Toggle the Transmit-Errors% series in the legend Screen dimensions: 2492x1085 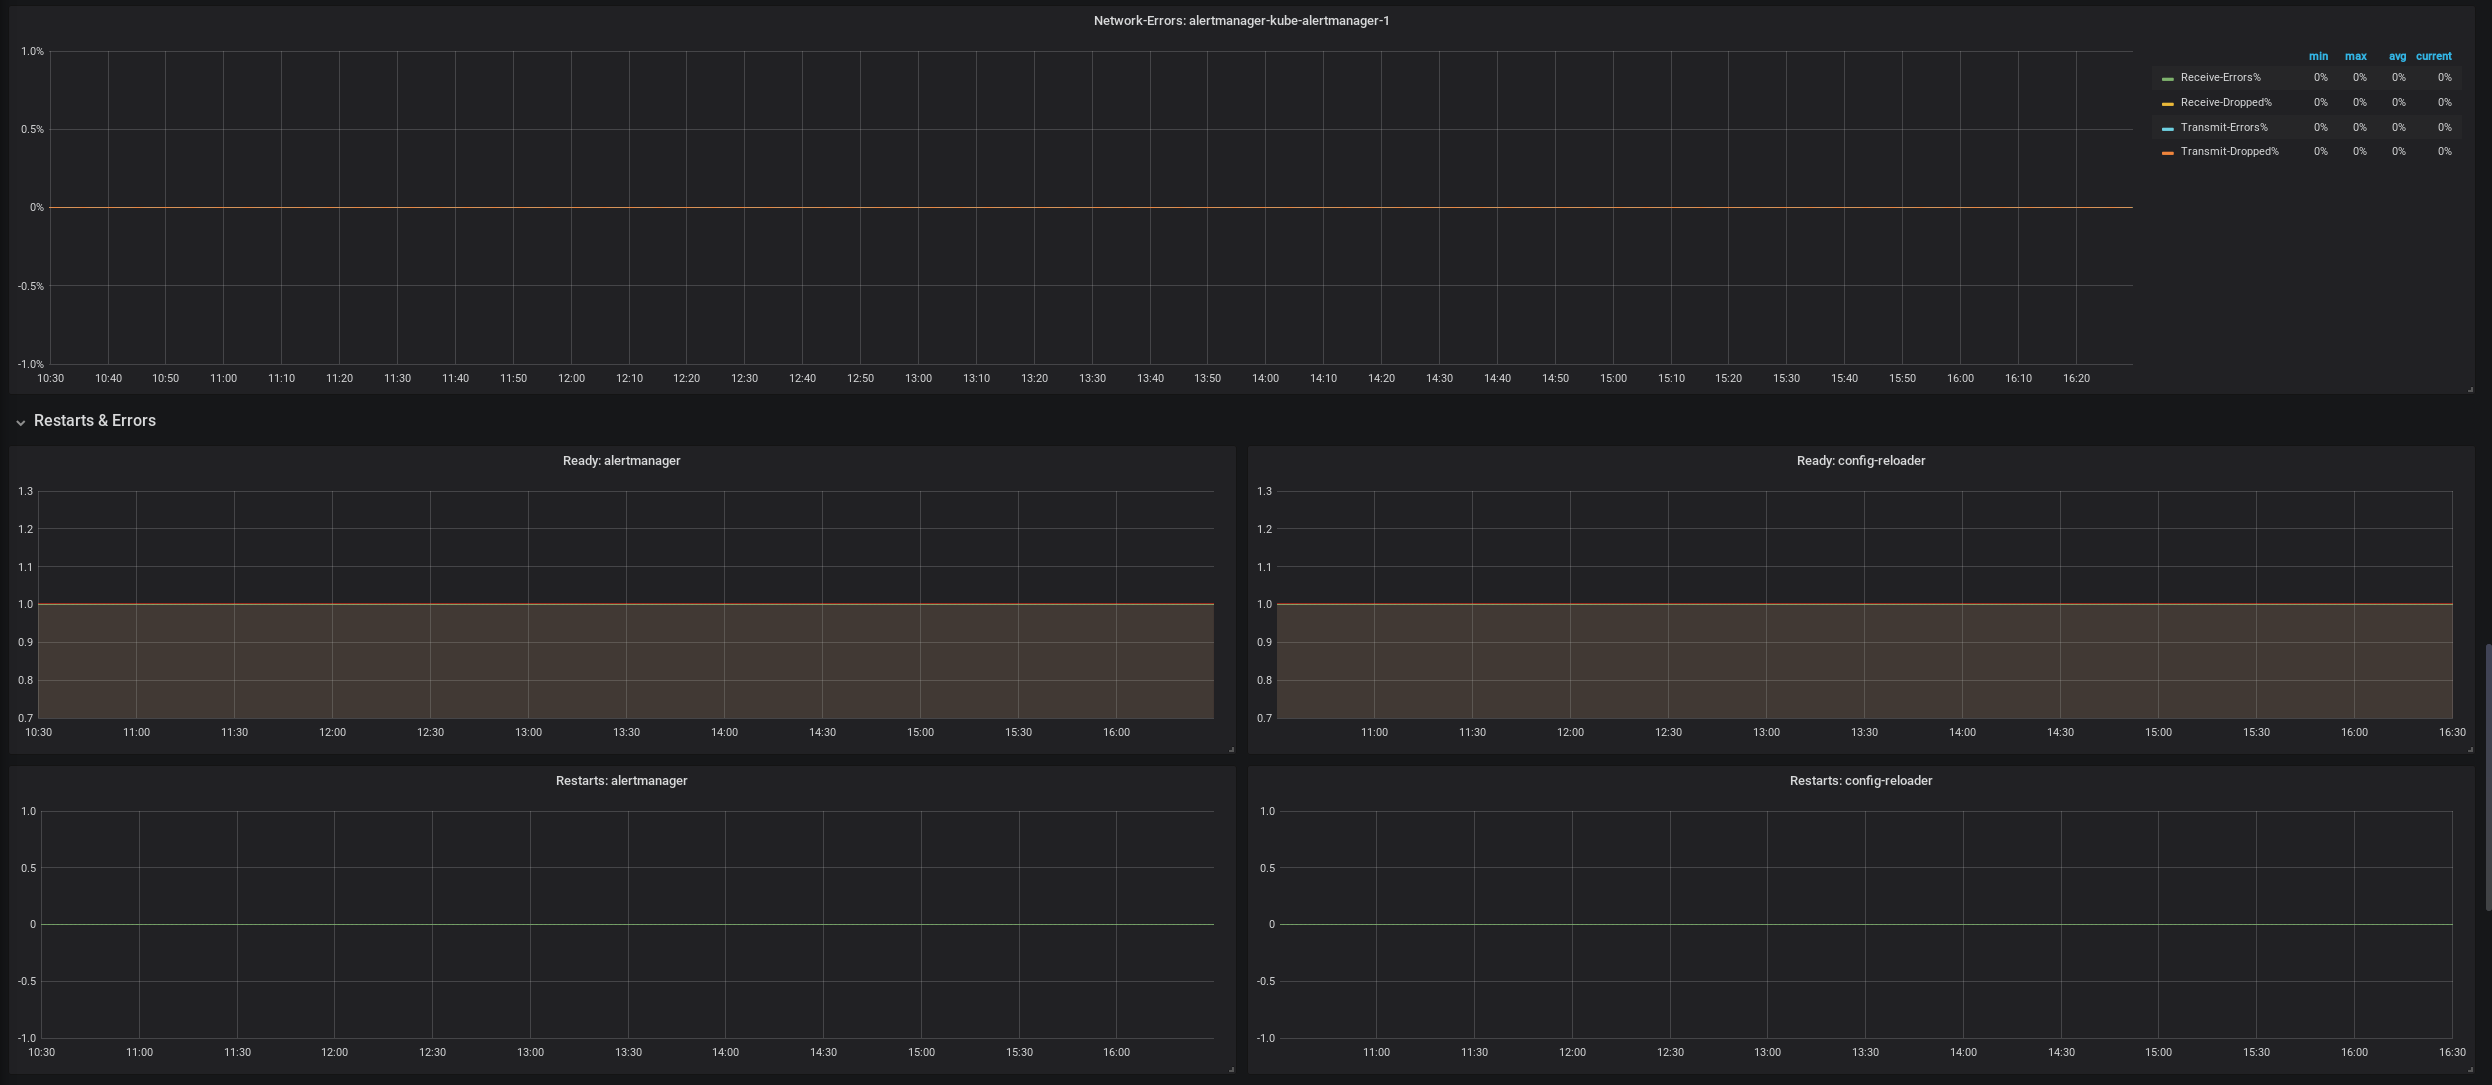tap(2224, 128)
